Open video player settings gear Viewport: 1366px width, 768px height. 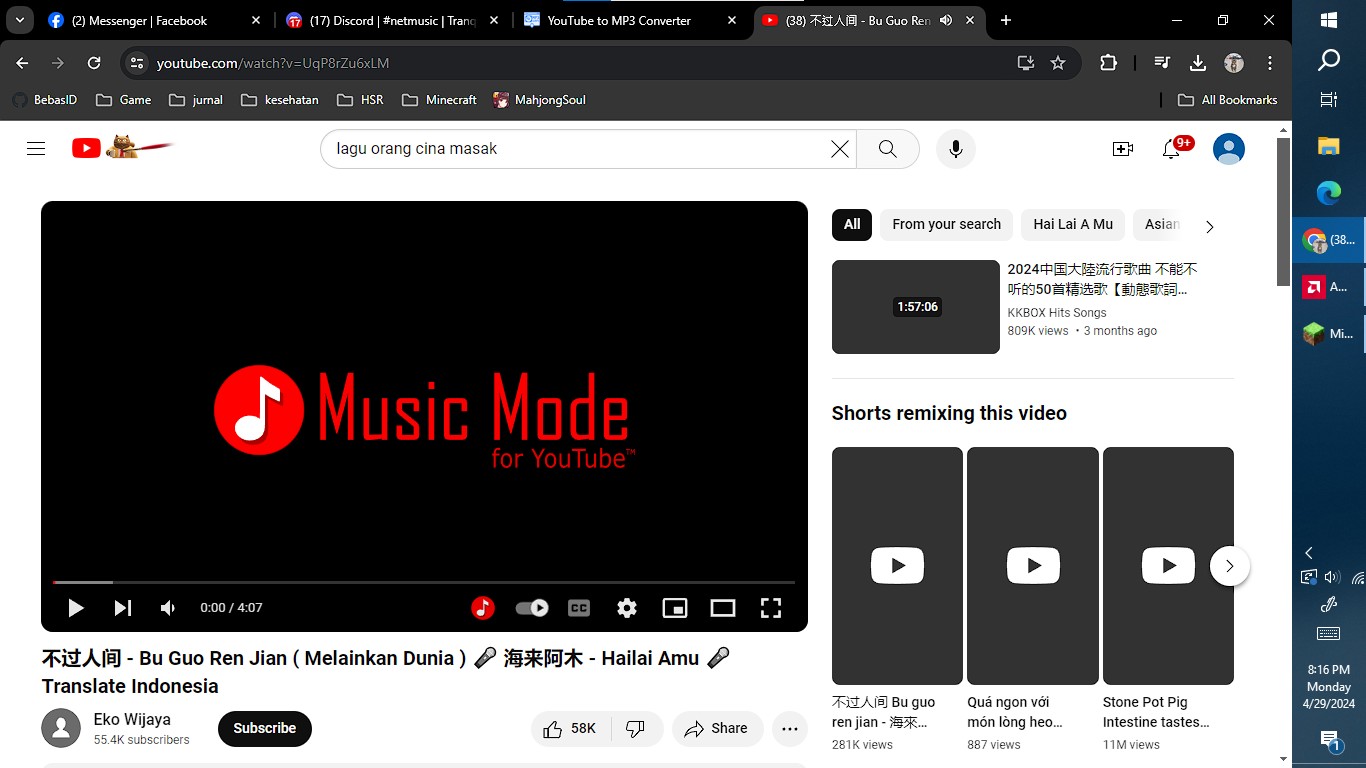coord(627,608)
